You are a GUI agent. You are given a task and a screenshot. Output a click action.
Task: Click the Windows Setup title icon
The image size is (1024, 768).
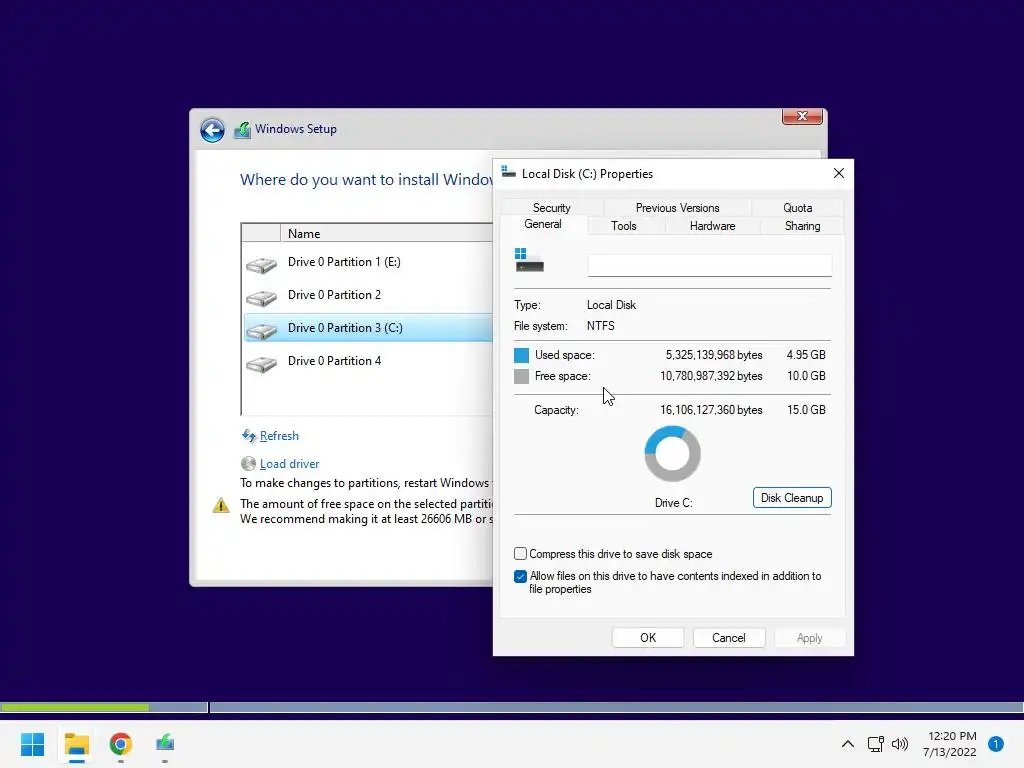point(242,130)
